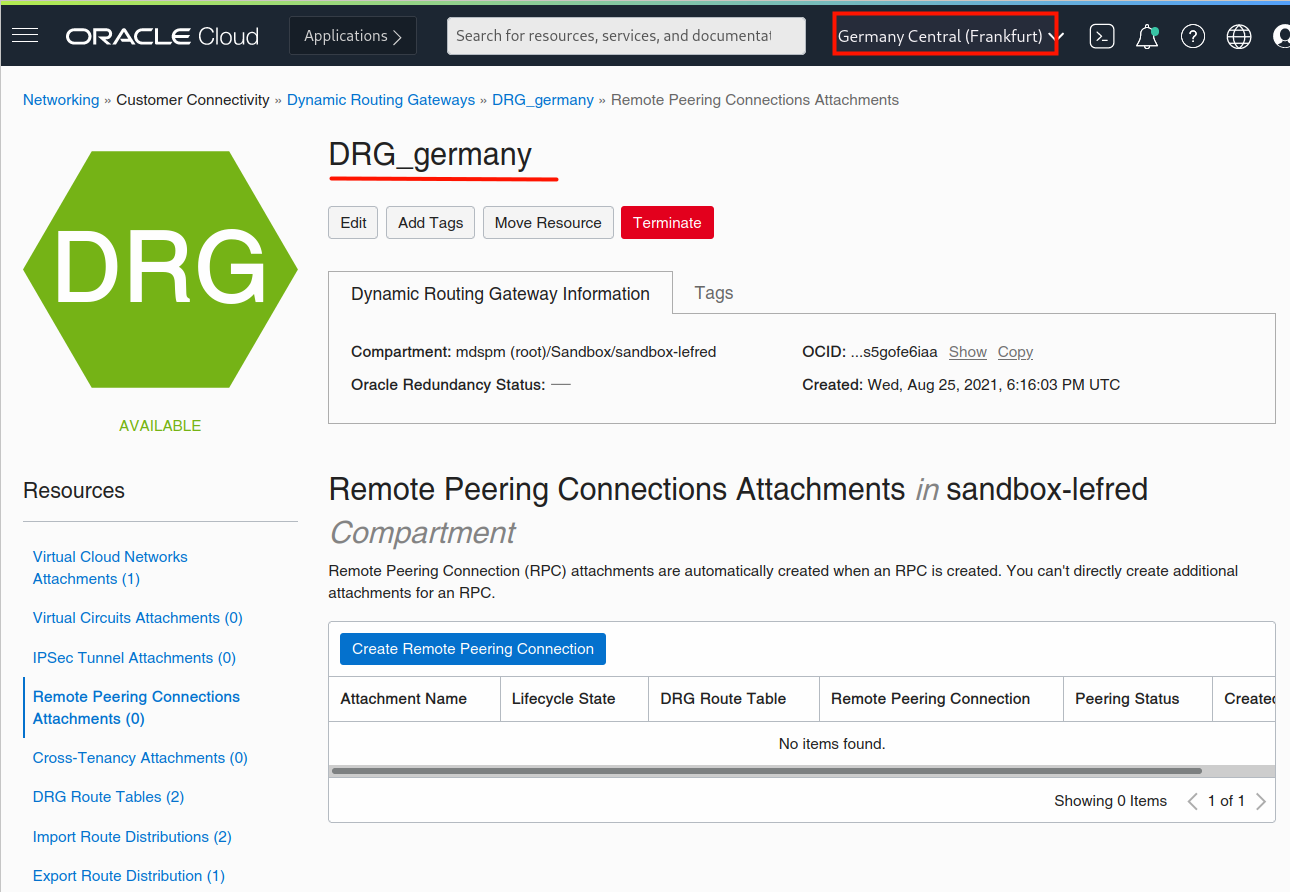The width and height of the screenshot is (1290, 892).
Task: Click the 'No items found.' table message
Action: pyautogui.click(x=832, y=744)
